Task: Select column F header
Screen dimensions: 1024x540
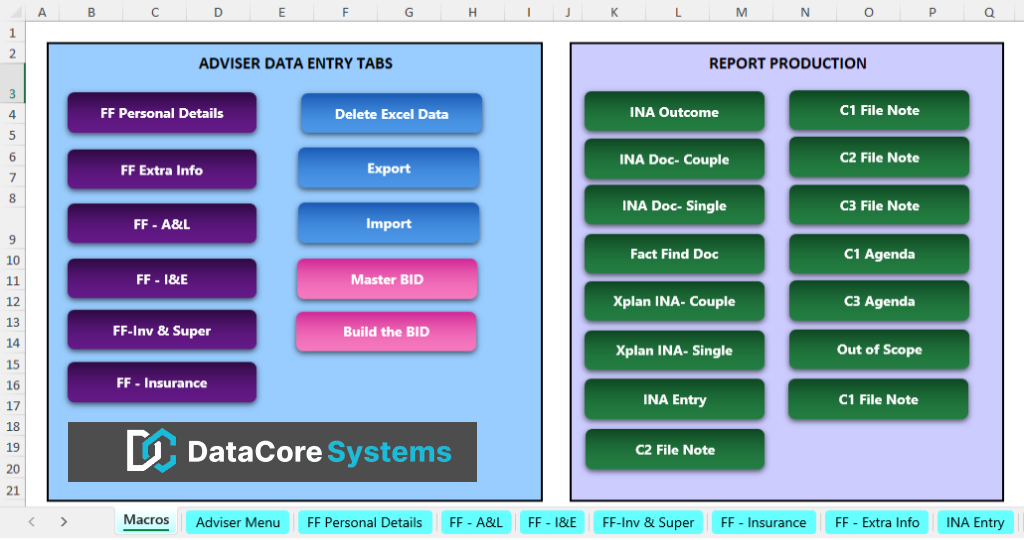Action: click(345, 12)
